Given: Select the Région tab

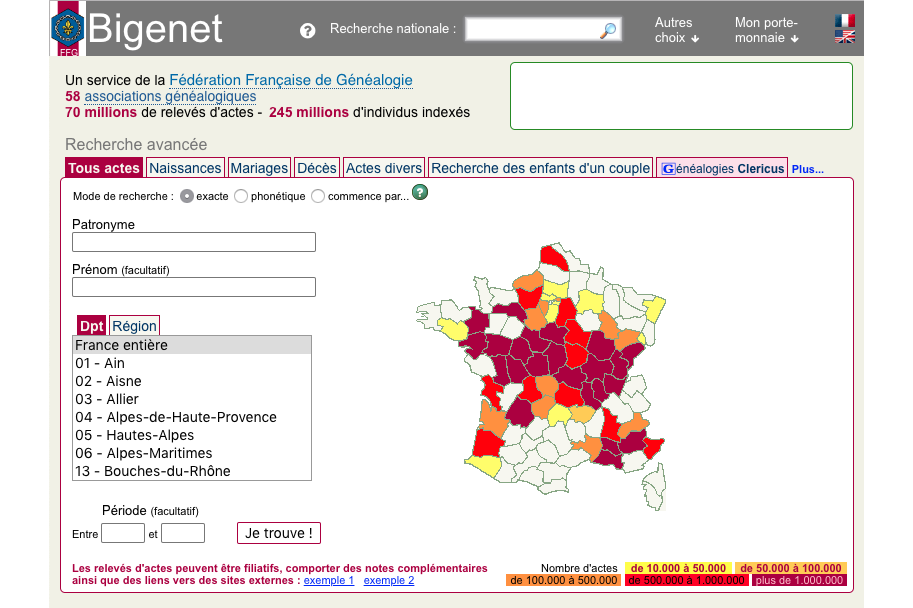Looking at the screenshot, I should coord(135,326).
